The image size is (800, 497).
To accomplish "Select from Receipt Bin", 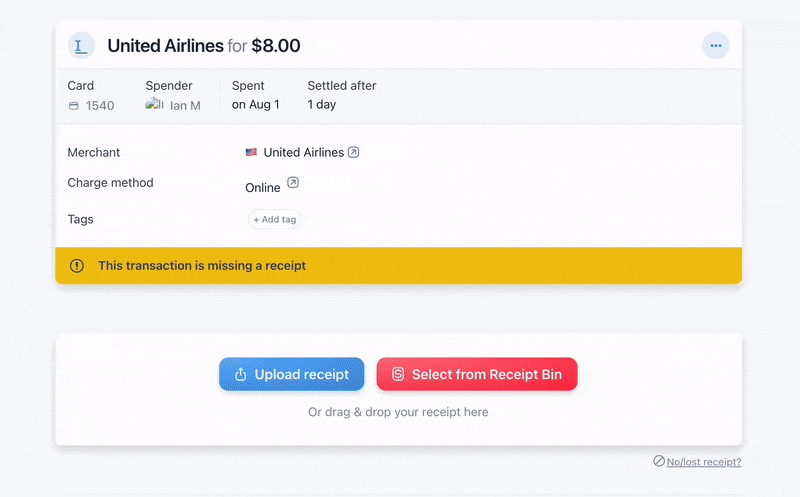I will click(477, 374).
